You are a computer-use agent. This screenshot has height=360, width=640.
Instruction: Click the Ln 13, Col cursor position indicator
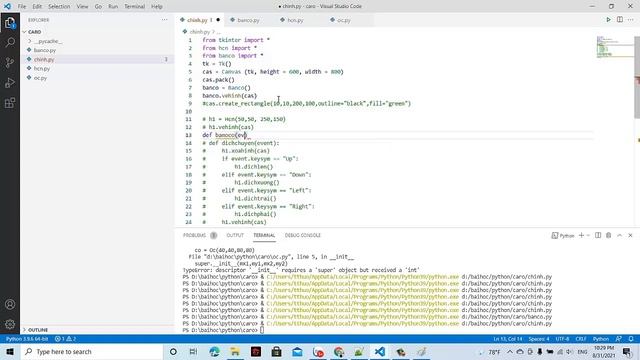pyautogui.click(x=508, y=339)
